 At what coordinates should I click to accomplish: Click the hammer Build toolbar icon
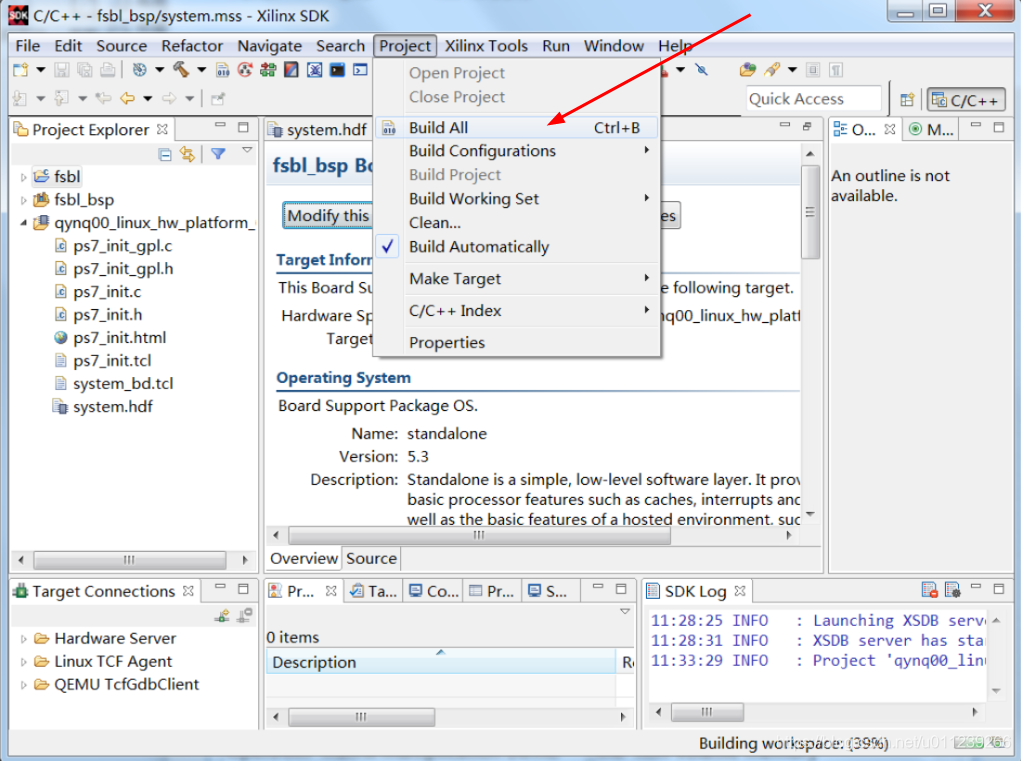[181, 70]
